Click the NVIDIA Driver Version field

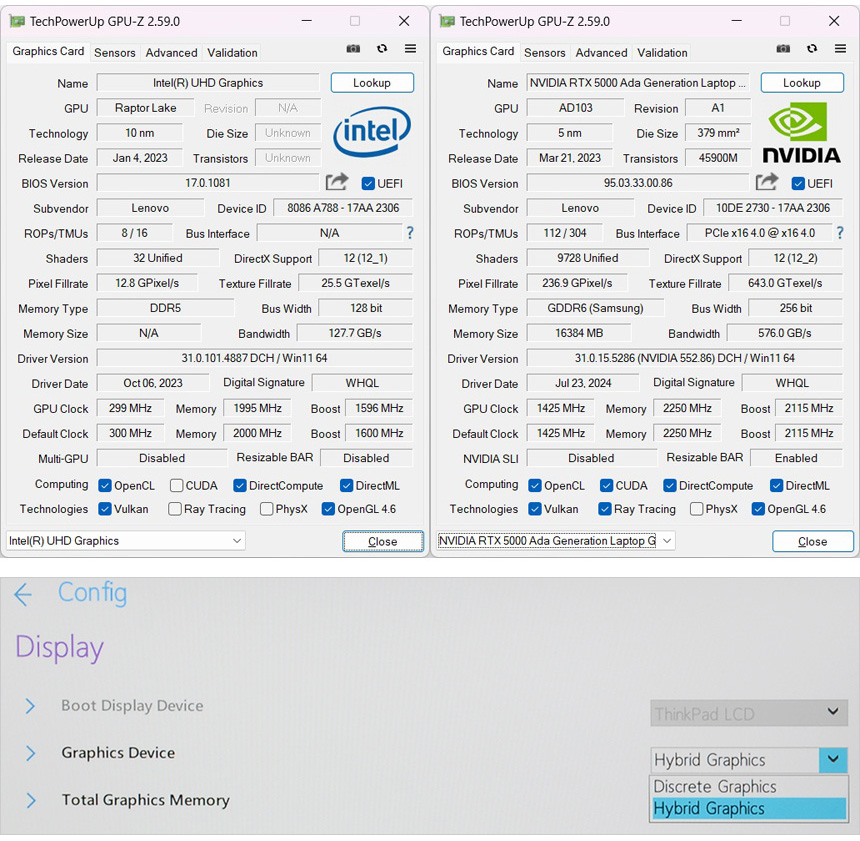[684, 358]
